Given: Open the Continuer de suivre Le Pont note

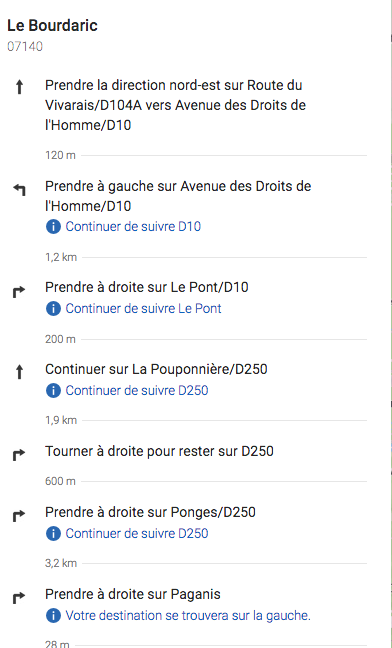Looking at the screenshot, I should point(143,308).
